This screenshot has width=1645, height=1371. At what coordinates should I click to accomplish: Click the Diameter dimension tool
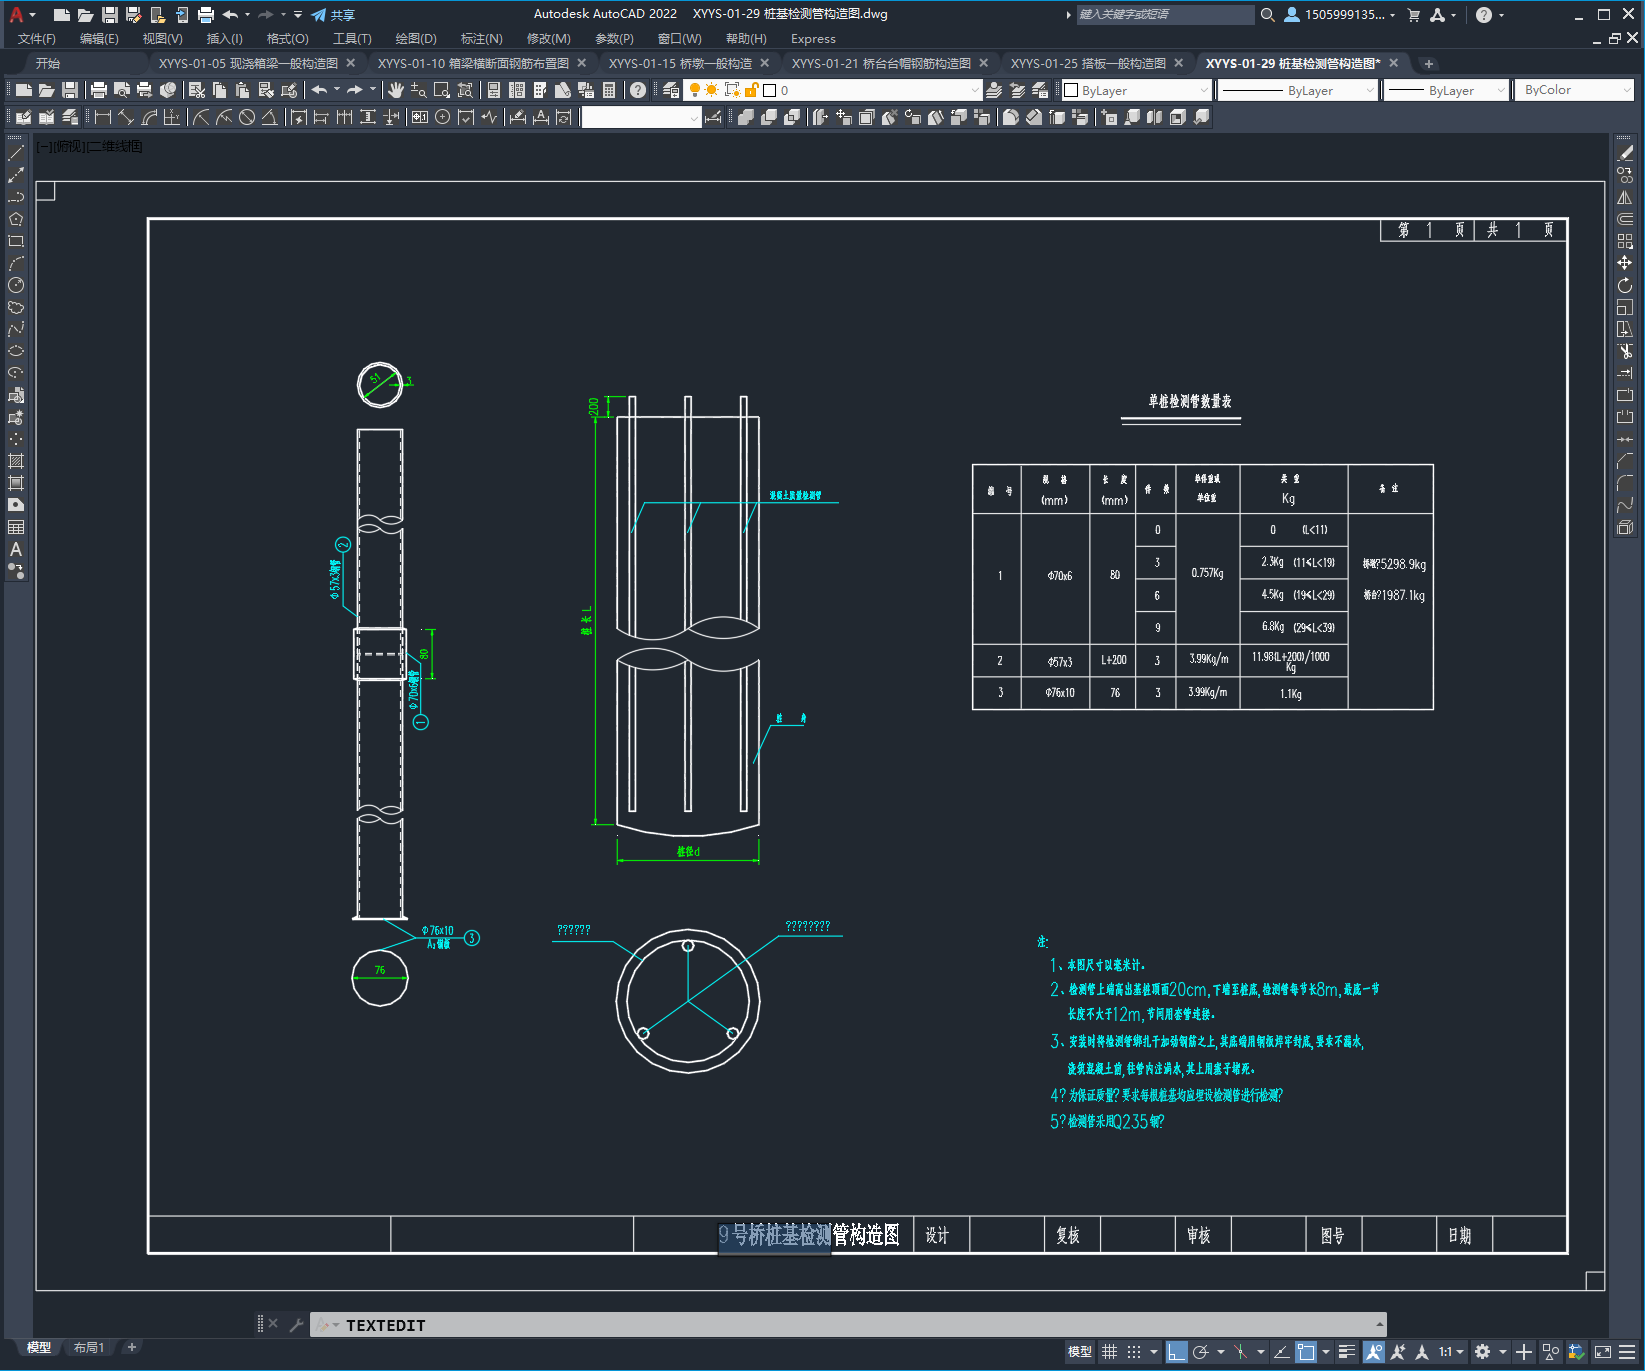247,117
